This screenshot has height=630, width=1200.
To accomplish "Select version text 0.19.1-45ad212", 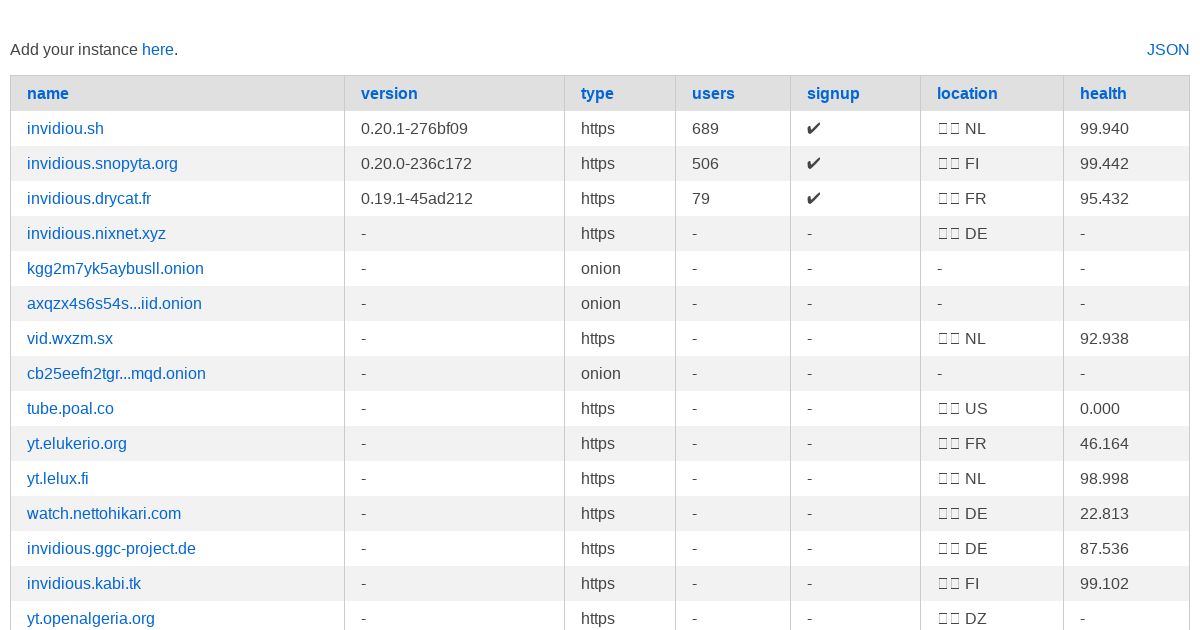I will (x=417, y=198).
